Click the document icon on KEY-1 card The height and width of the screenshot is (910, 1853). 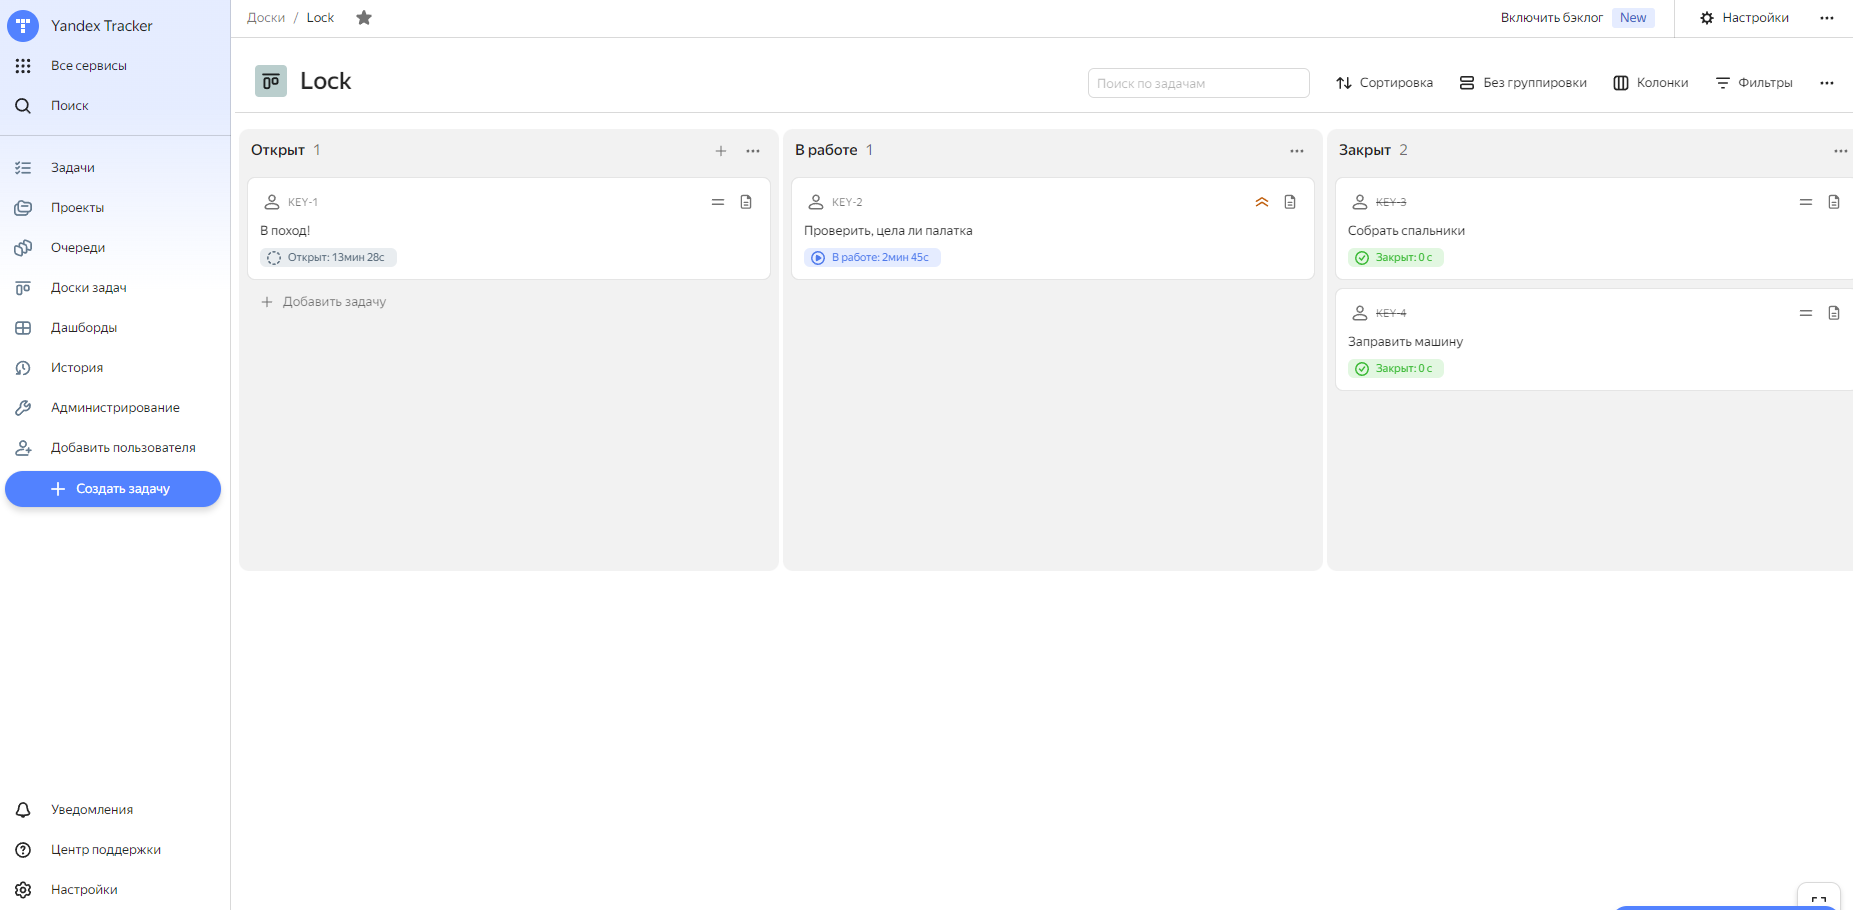[746, 202]
